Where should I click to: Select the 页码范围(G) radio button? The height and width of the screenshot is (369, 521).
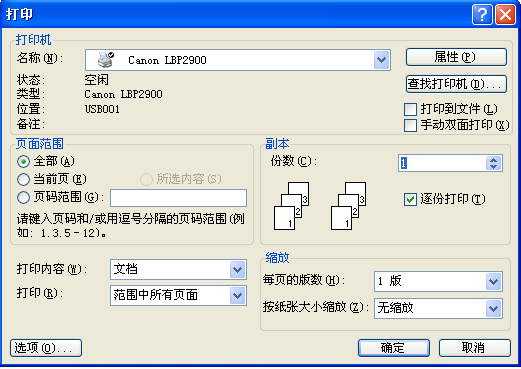[23, 198]
